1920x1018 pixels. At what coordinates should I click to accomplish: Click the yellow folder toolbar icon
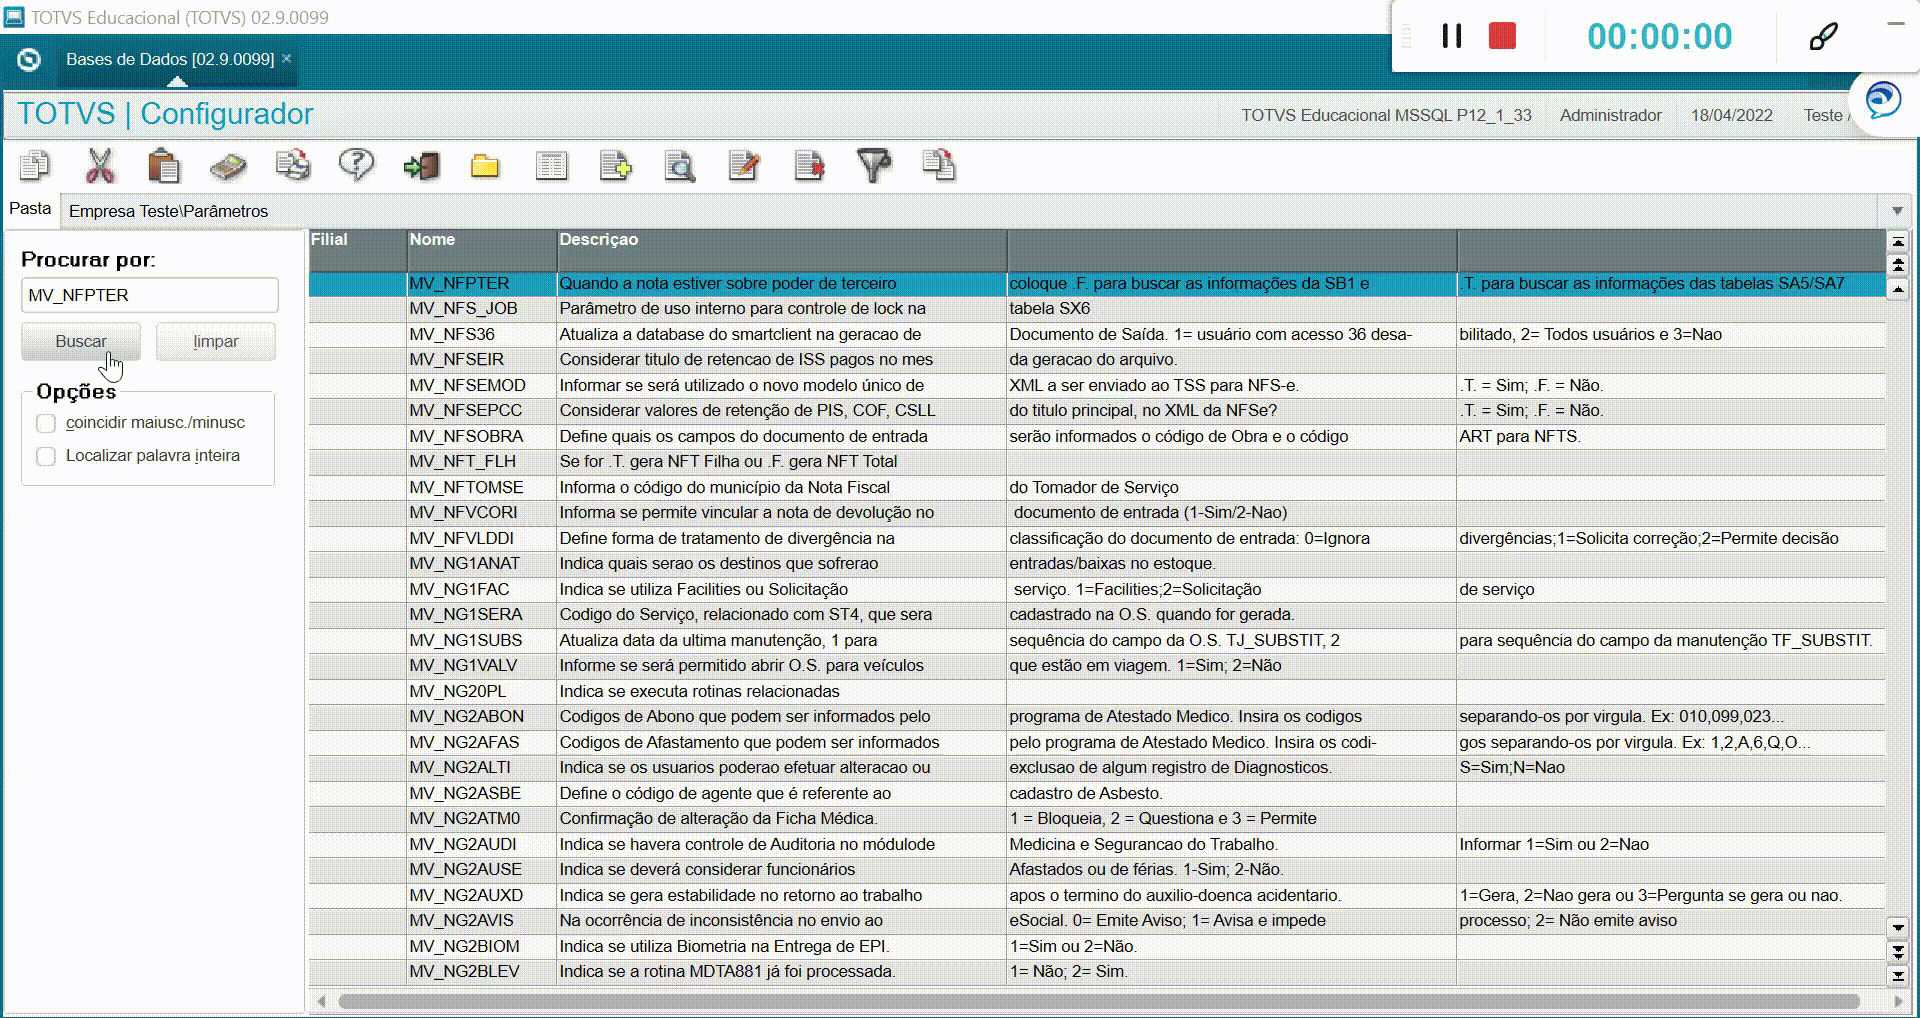coord(485,165)
